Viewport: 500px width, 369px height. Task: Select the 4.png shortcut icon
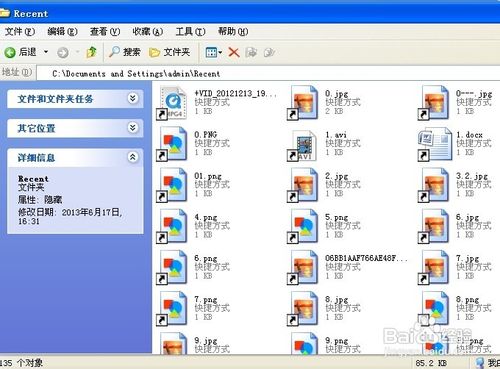coord(172,226)
